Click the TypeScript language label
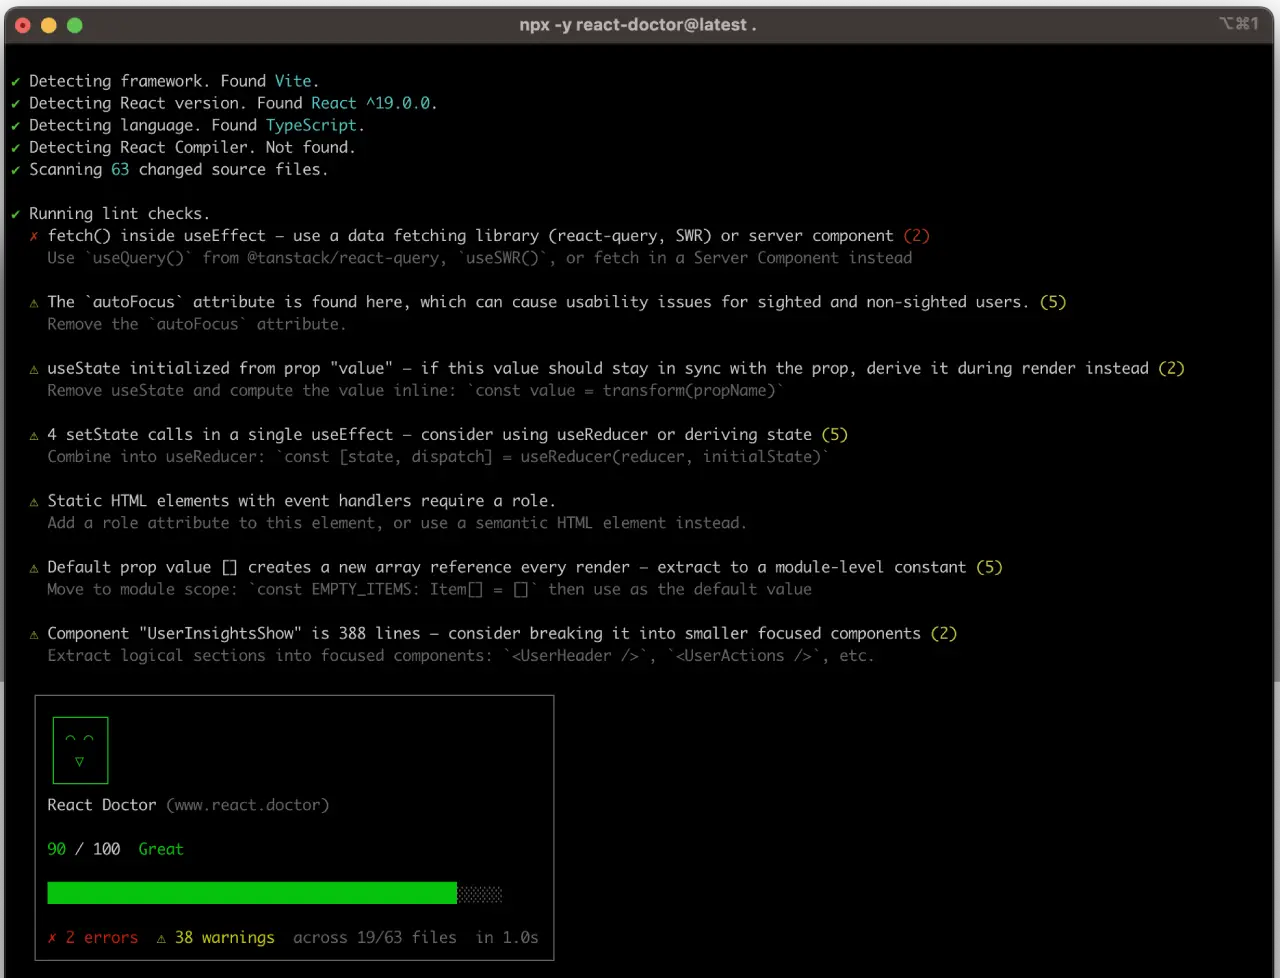Viewport: 1280px width, 978px height. pyautogui.click(x=311, y=125)
